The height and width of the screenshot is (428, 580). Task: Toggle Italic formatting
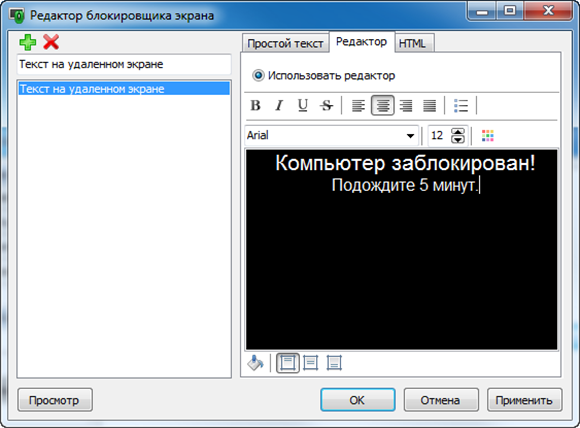tap(279, 106)
